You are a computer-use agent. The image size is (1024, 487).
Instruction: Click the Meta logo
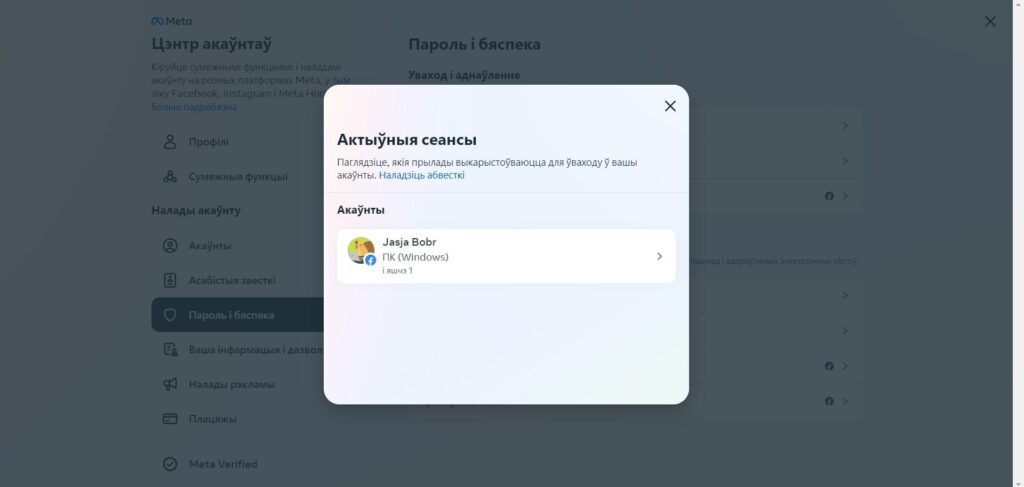pyautogui.click(x=172, y=21)
